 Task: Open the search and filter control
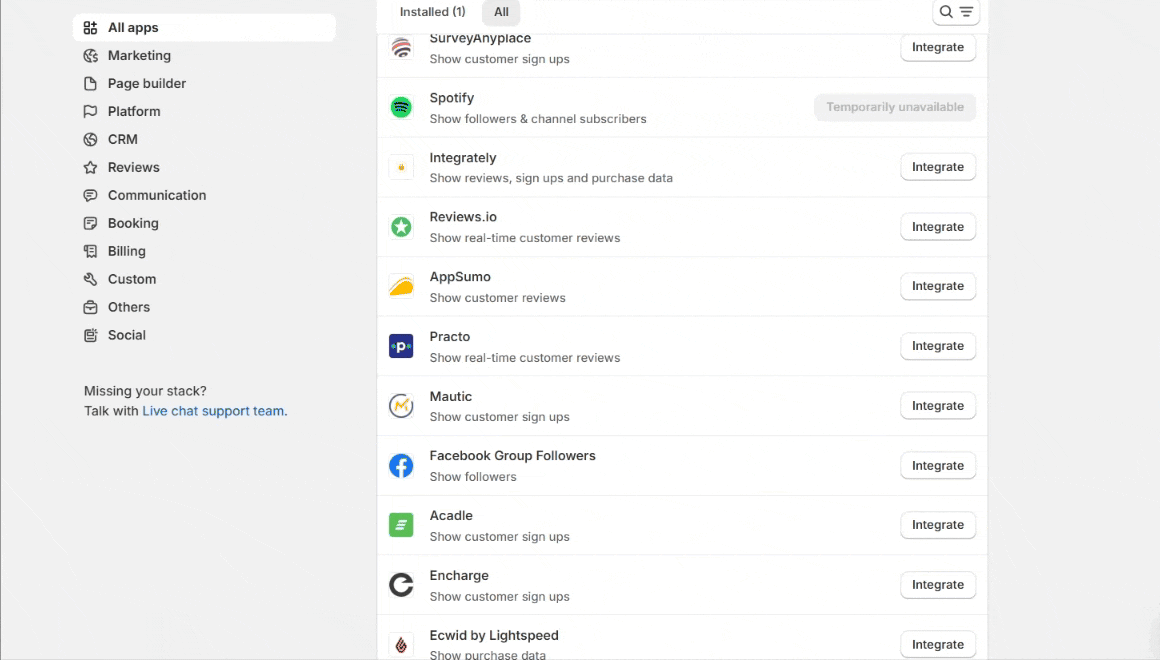coord(955,12)
